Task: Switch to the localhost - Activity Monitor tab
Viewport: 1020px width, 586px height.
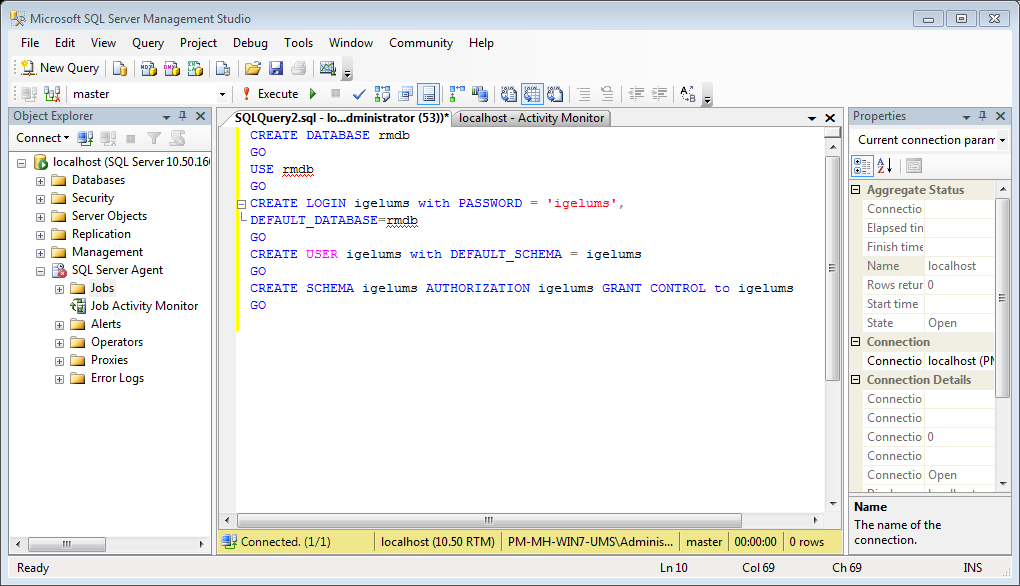Action: pos(530,117)
